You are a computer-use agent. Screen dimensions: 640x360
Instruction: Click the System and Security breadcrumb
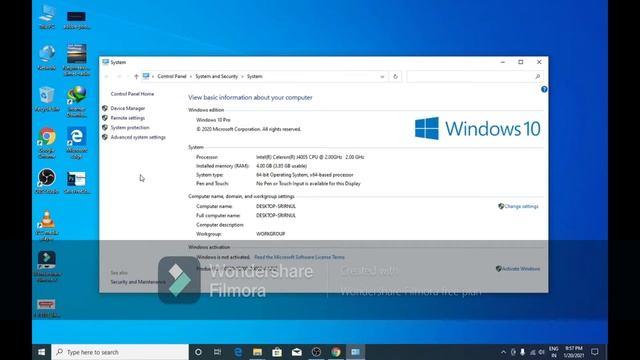click(216, 76)
